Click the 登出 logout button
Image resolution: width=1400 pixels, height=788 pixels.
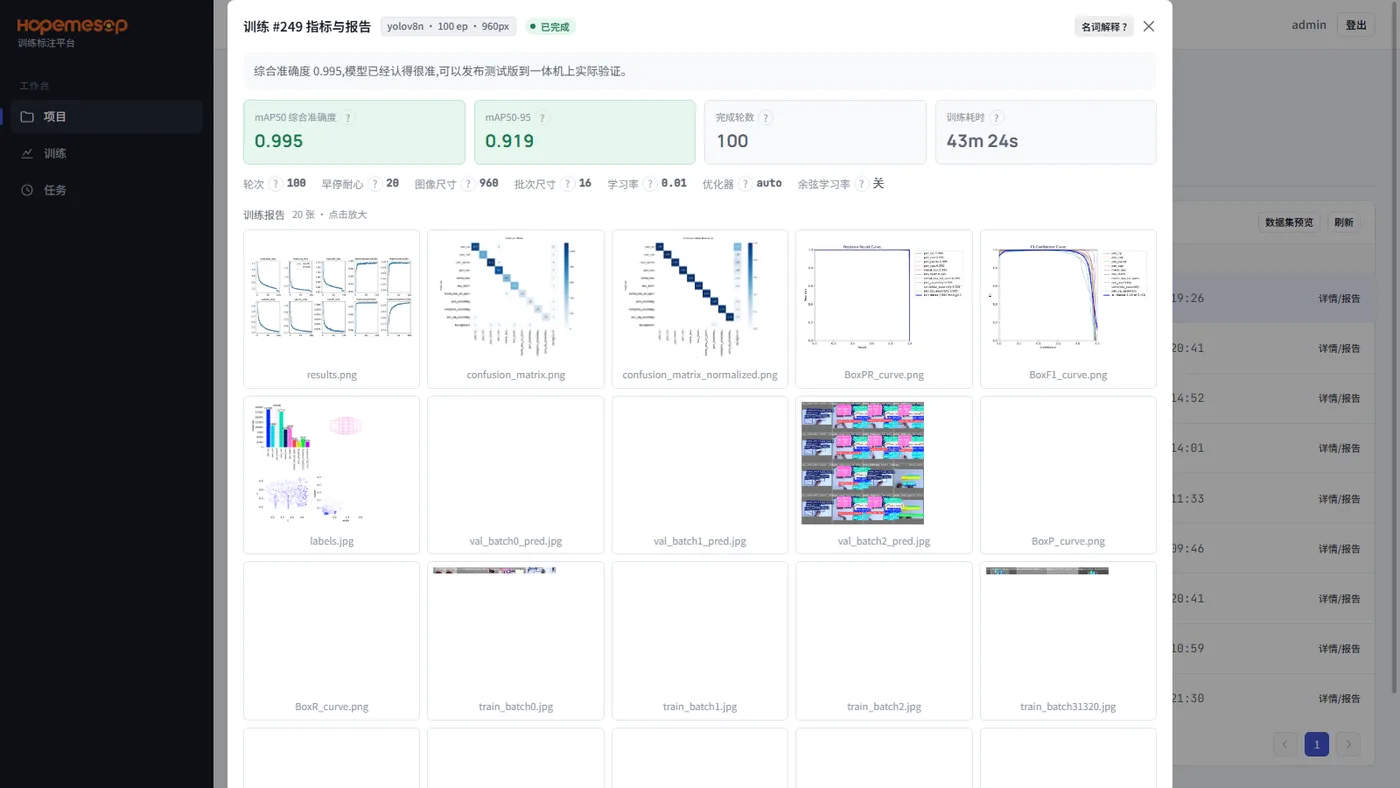coord(1356,25)
